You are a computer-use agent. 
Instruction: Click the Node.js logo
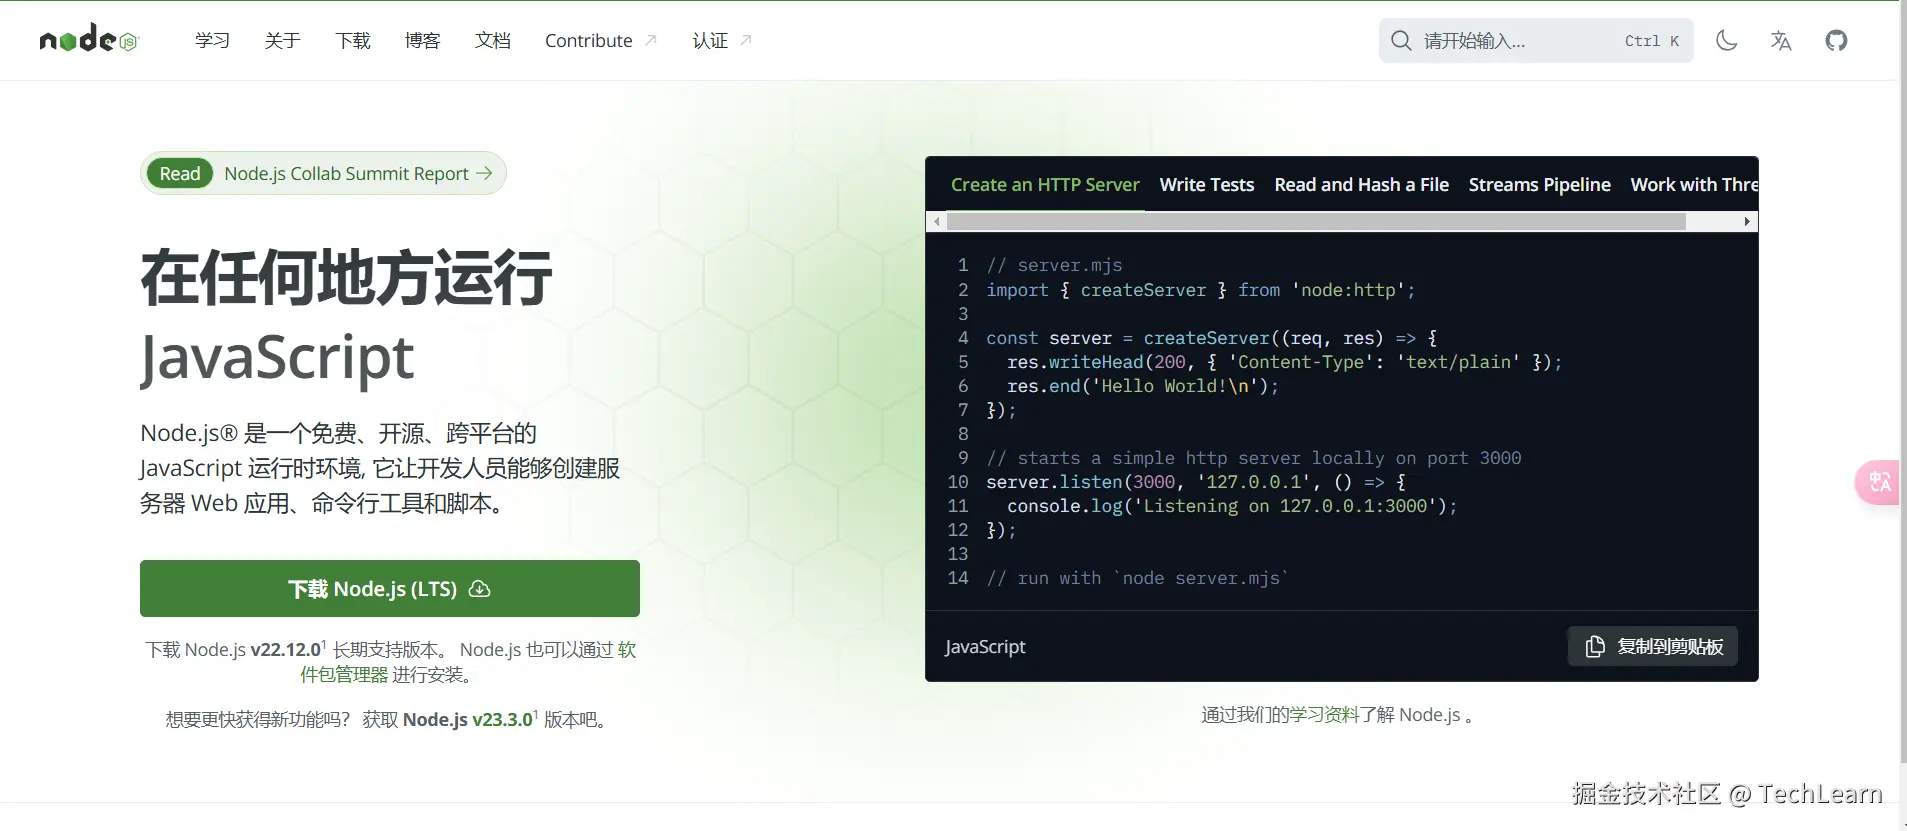[x=89, y=39]
